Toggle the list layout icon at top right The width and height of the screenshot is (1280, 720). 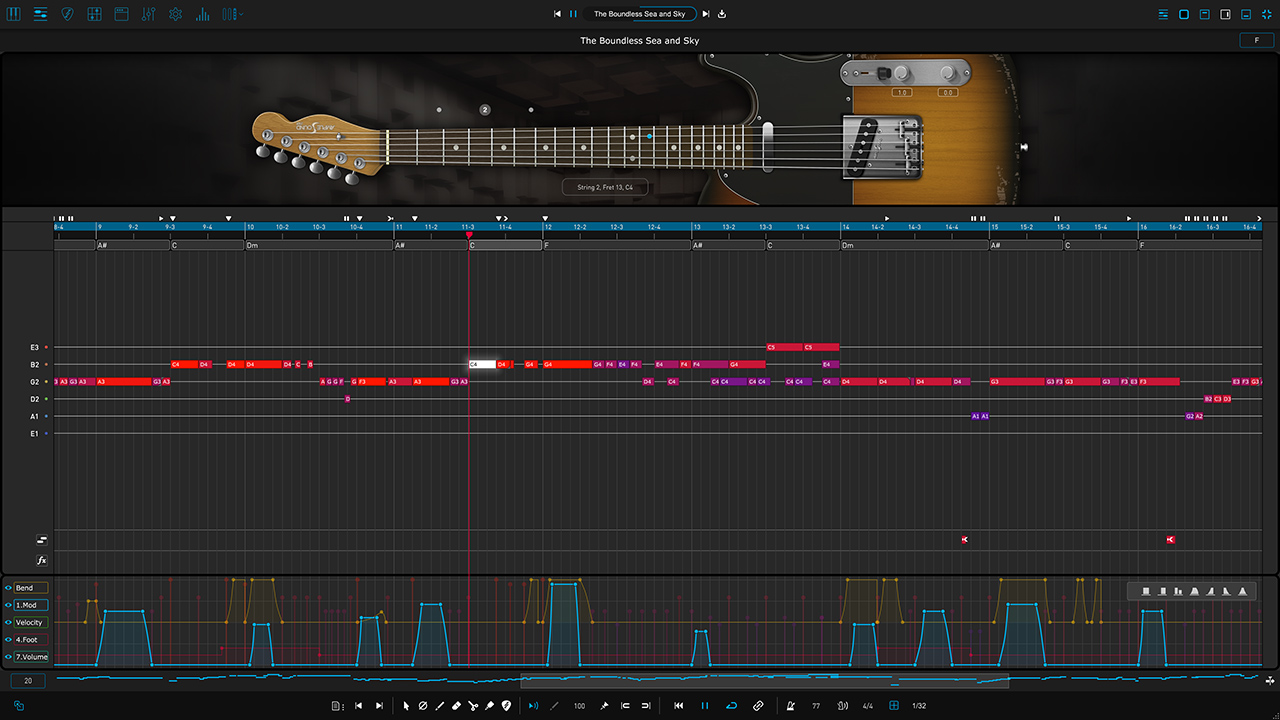[x=1163, y=14]
